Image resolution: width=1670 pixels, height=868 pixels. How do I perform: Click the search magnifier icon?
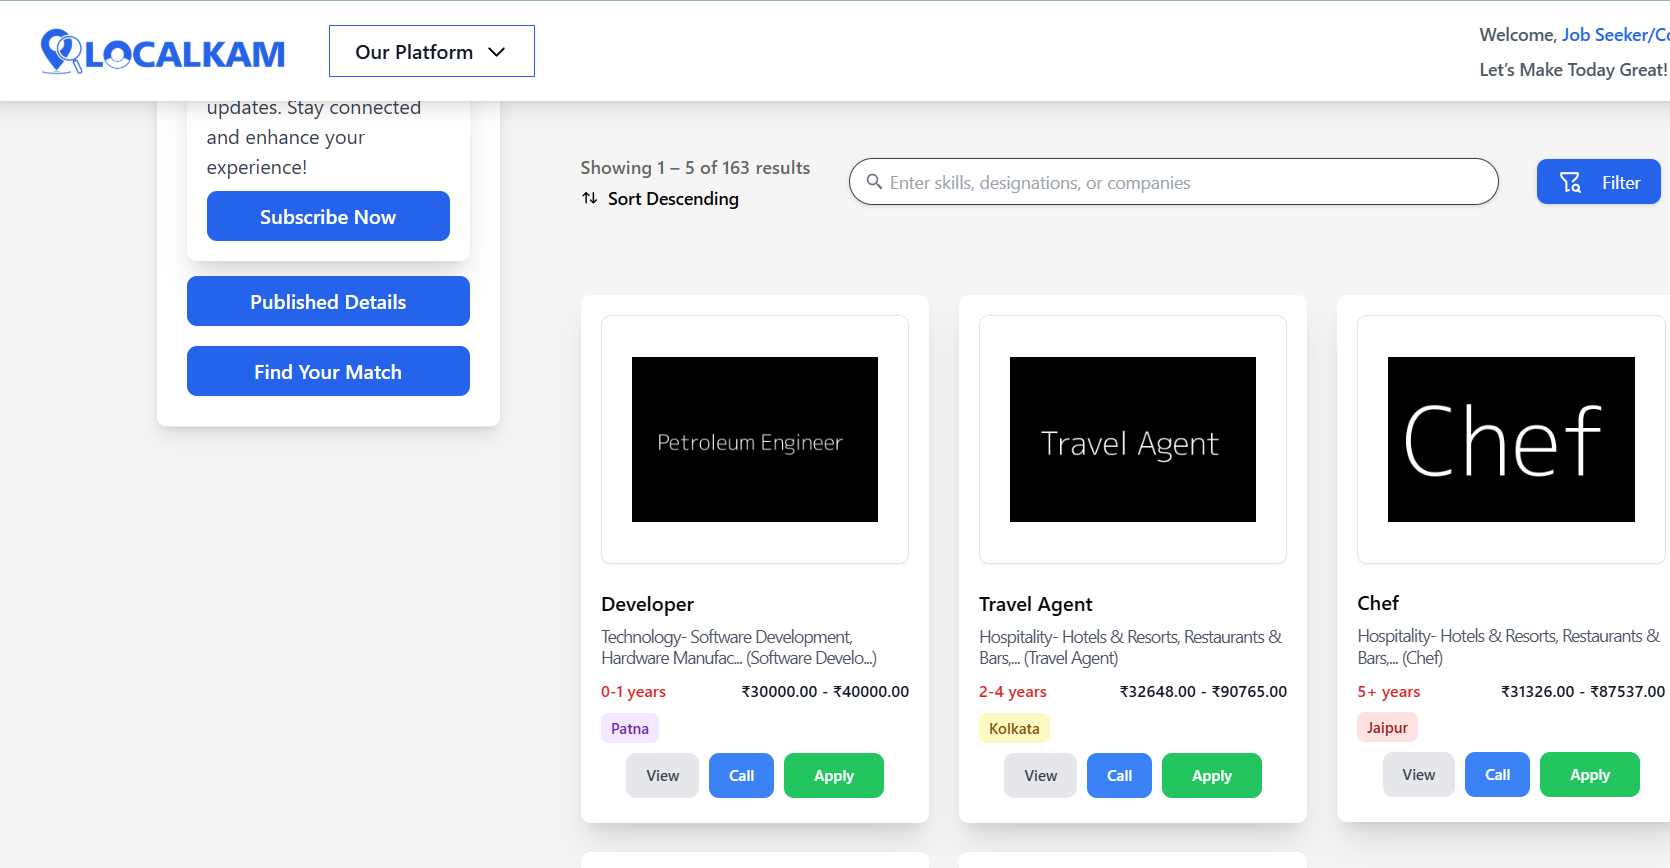[x=874, y=182]
